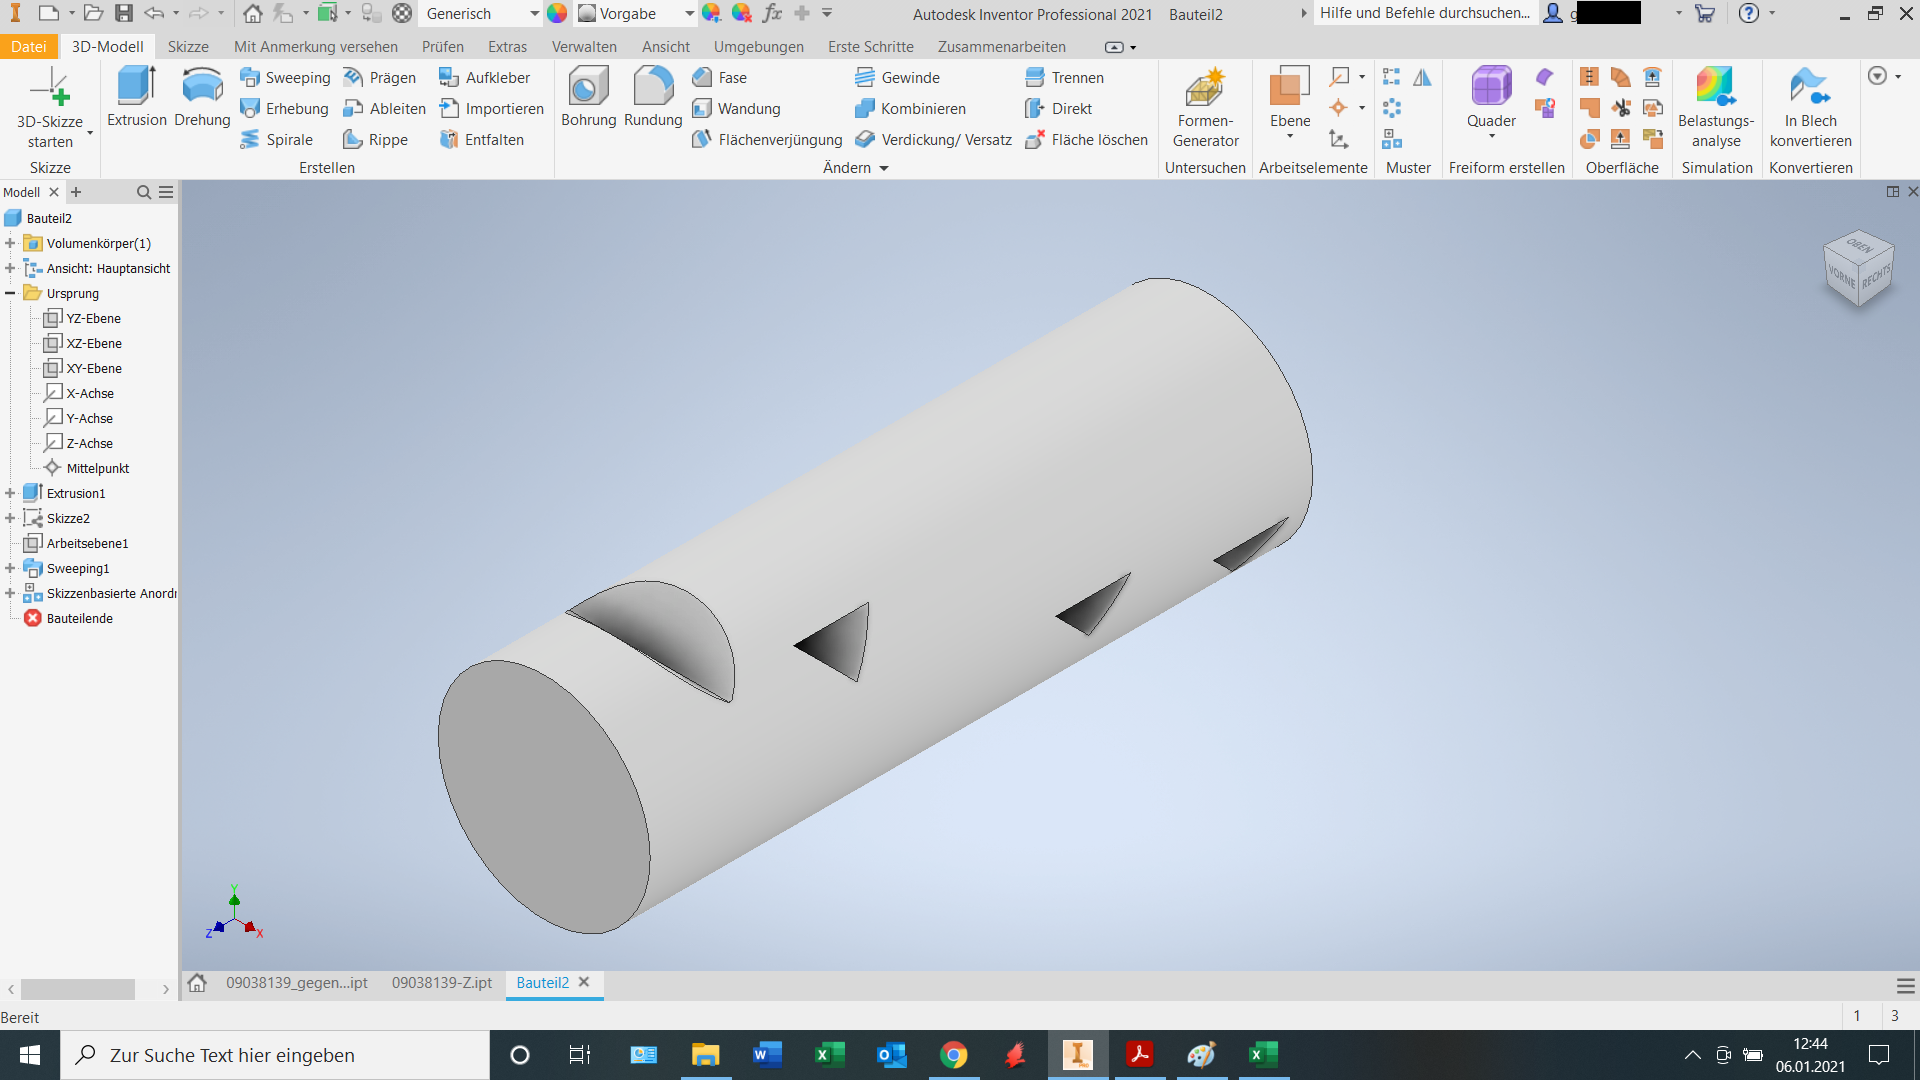Open the Bohrung tool
The image size is (1920, 1080).
pos(588,95)
